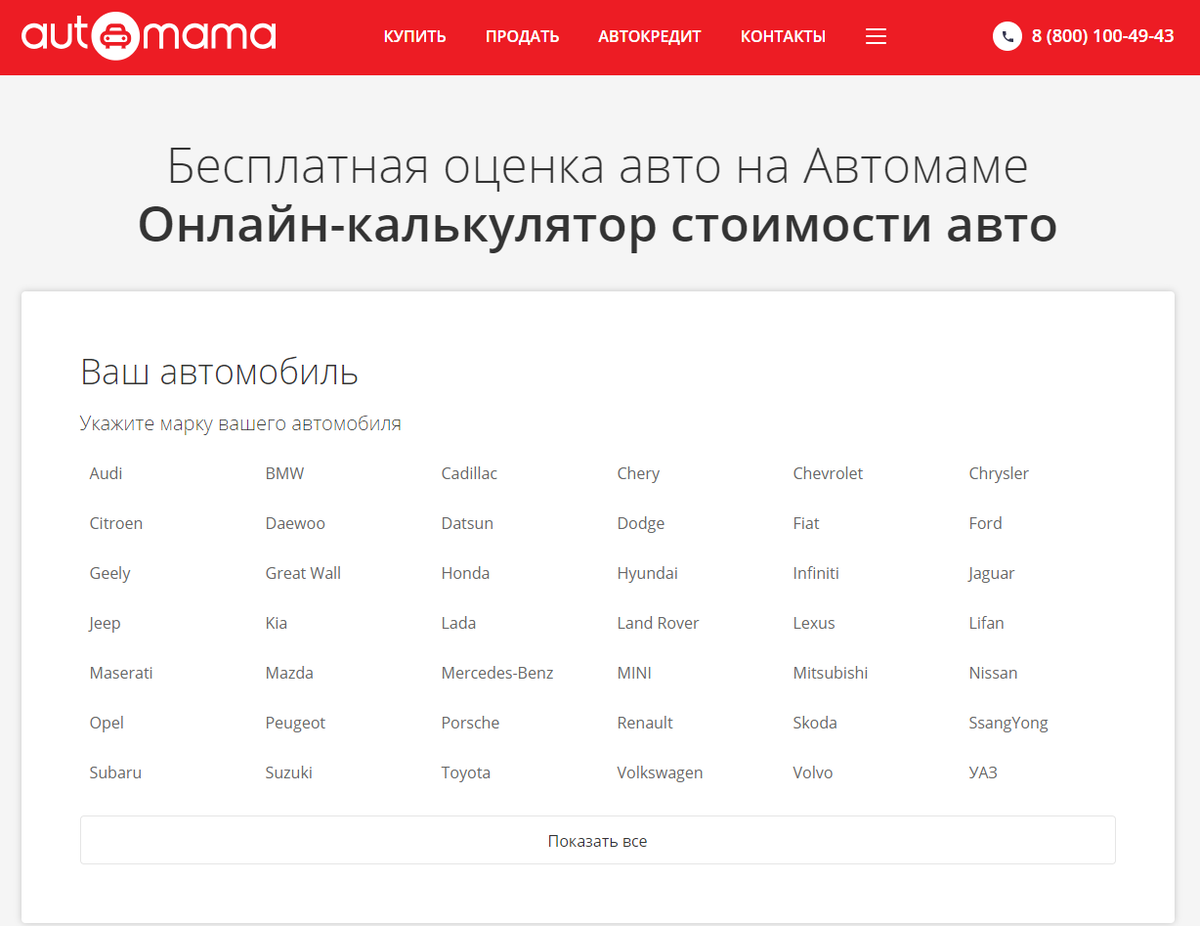Image resolution: width=1200 pixels, height=926 pixels.
Task: Select the Infiniti brand
Action: [x=816, y=573]
